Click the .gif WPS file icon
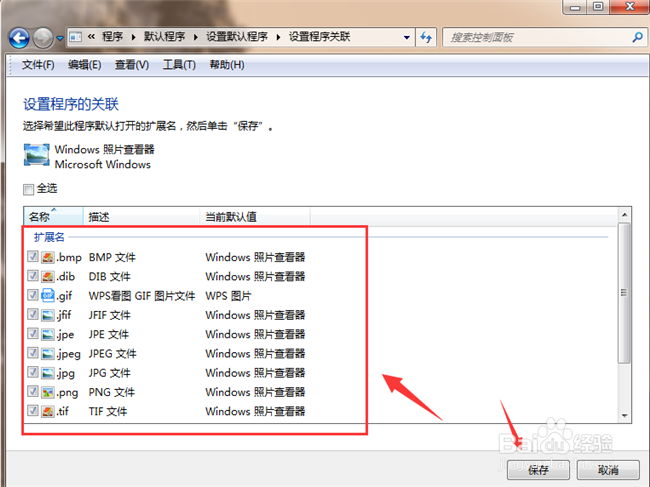The width and height of the screenshot is (650, 487). pyautogui.click(x=48, y=296)
